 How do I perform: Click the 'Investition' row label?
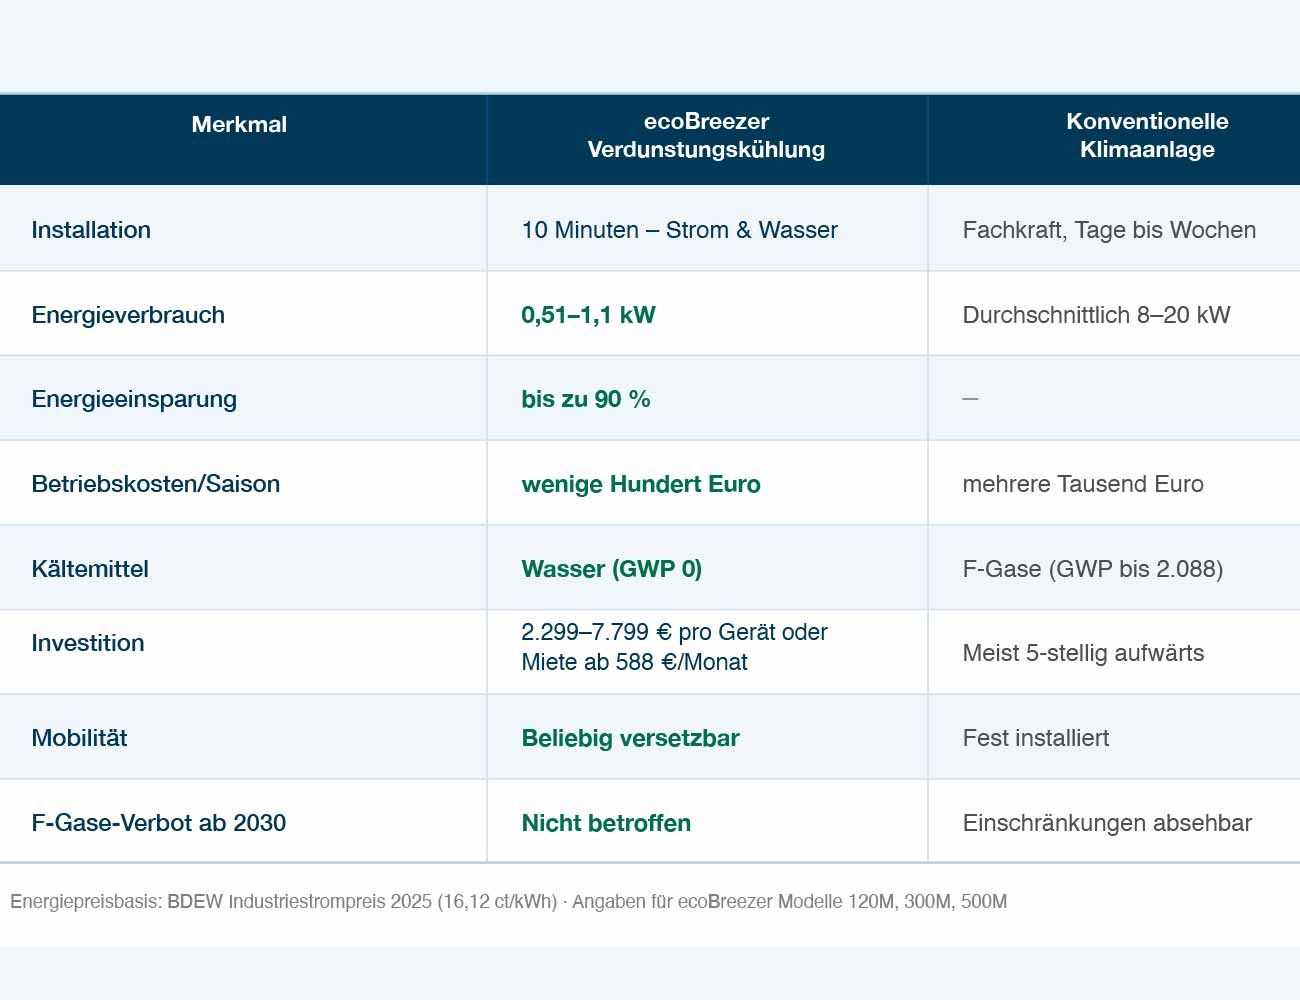coord(88,643)
